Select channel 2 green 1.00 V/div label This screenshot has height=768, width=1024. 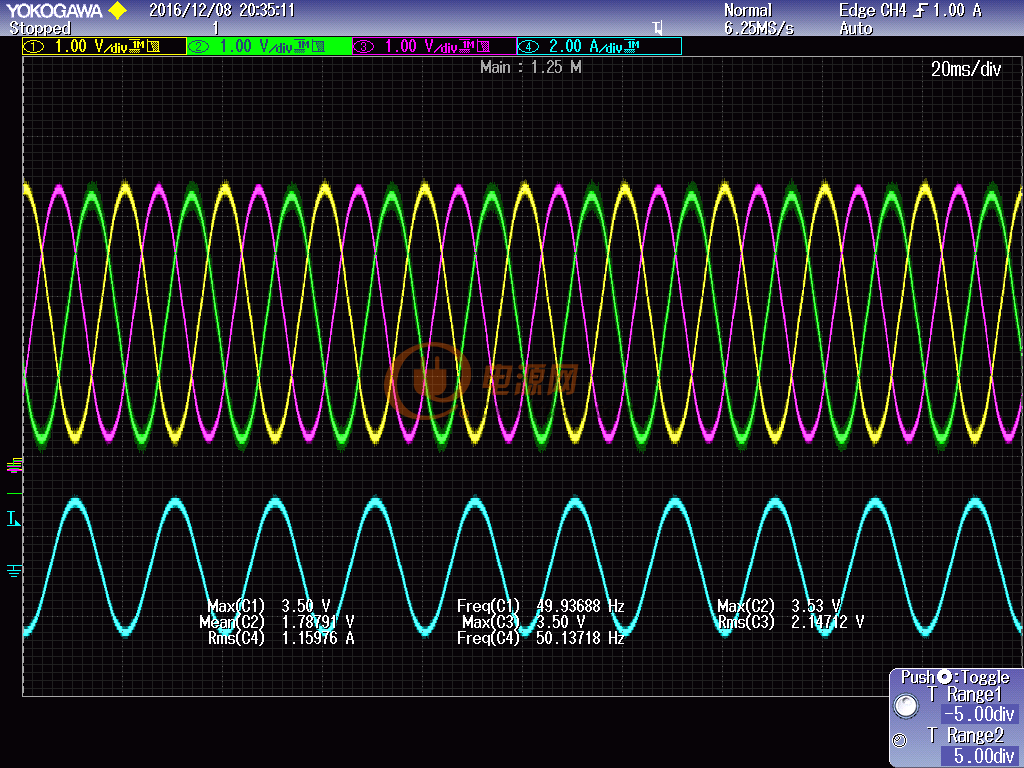(x=269, y=46)
